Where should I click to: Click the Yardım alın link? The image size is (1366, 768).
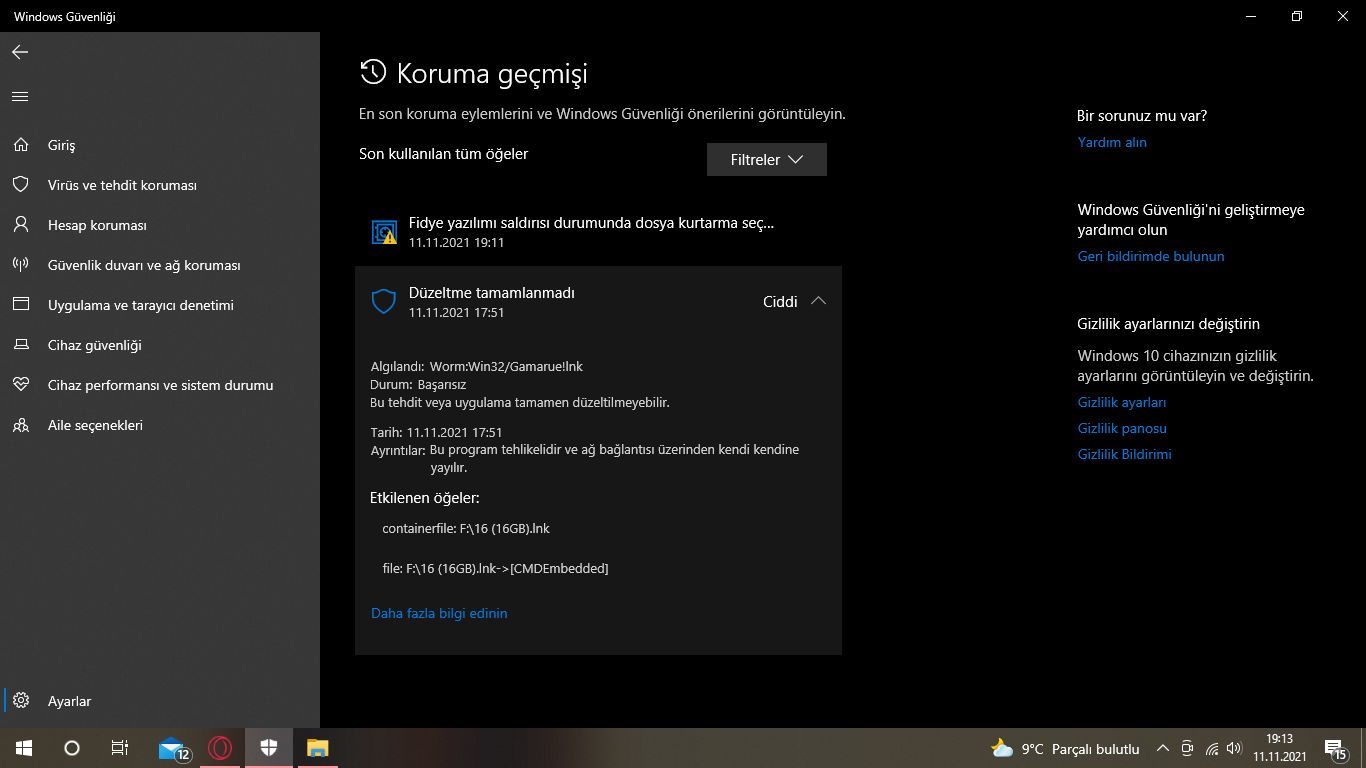tap(1112, 142)
